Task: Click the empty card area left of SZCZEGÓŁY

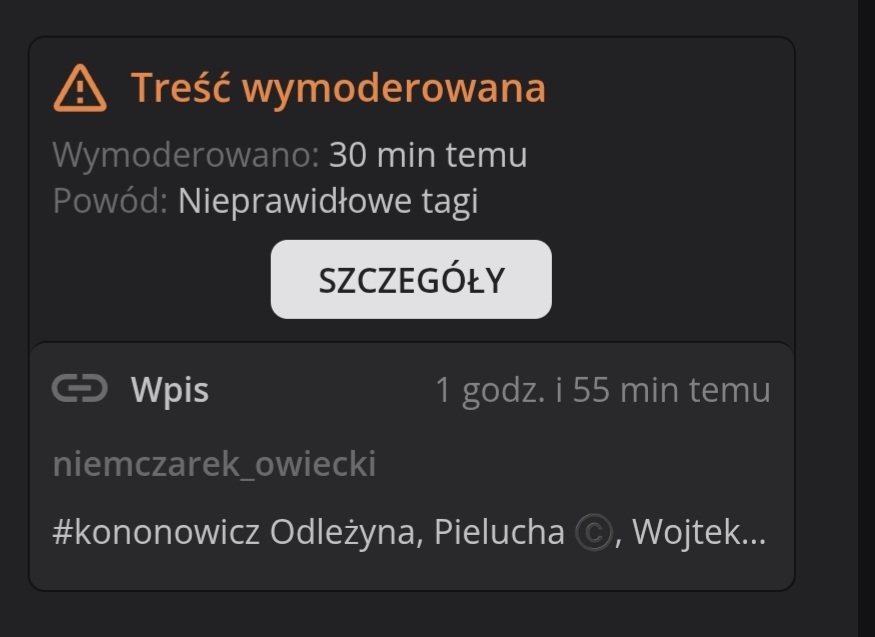Action: [151, 279]
